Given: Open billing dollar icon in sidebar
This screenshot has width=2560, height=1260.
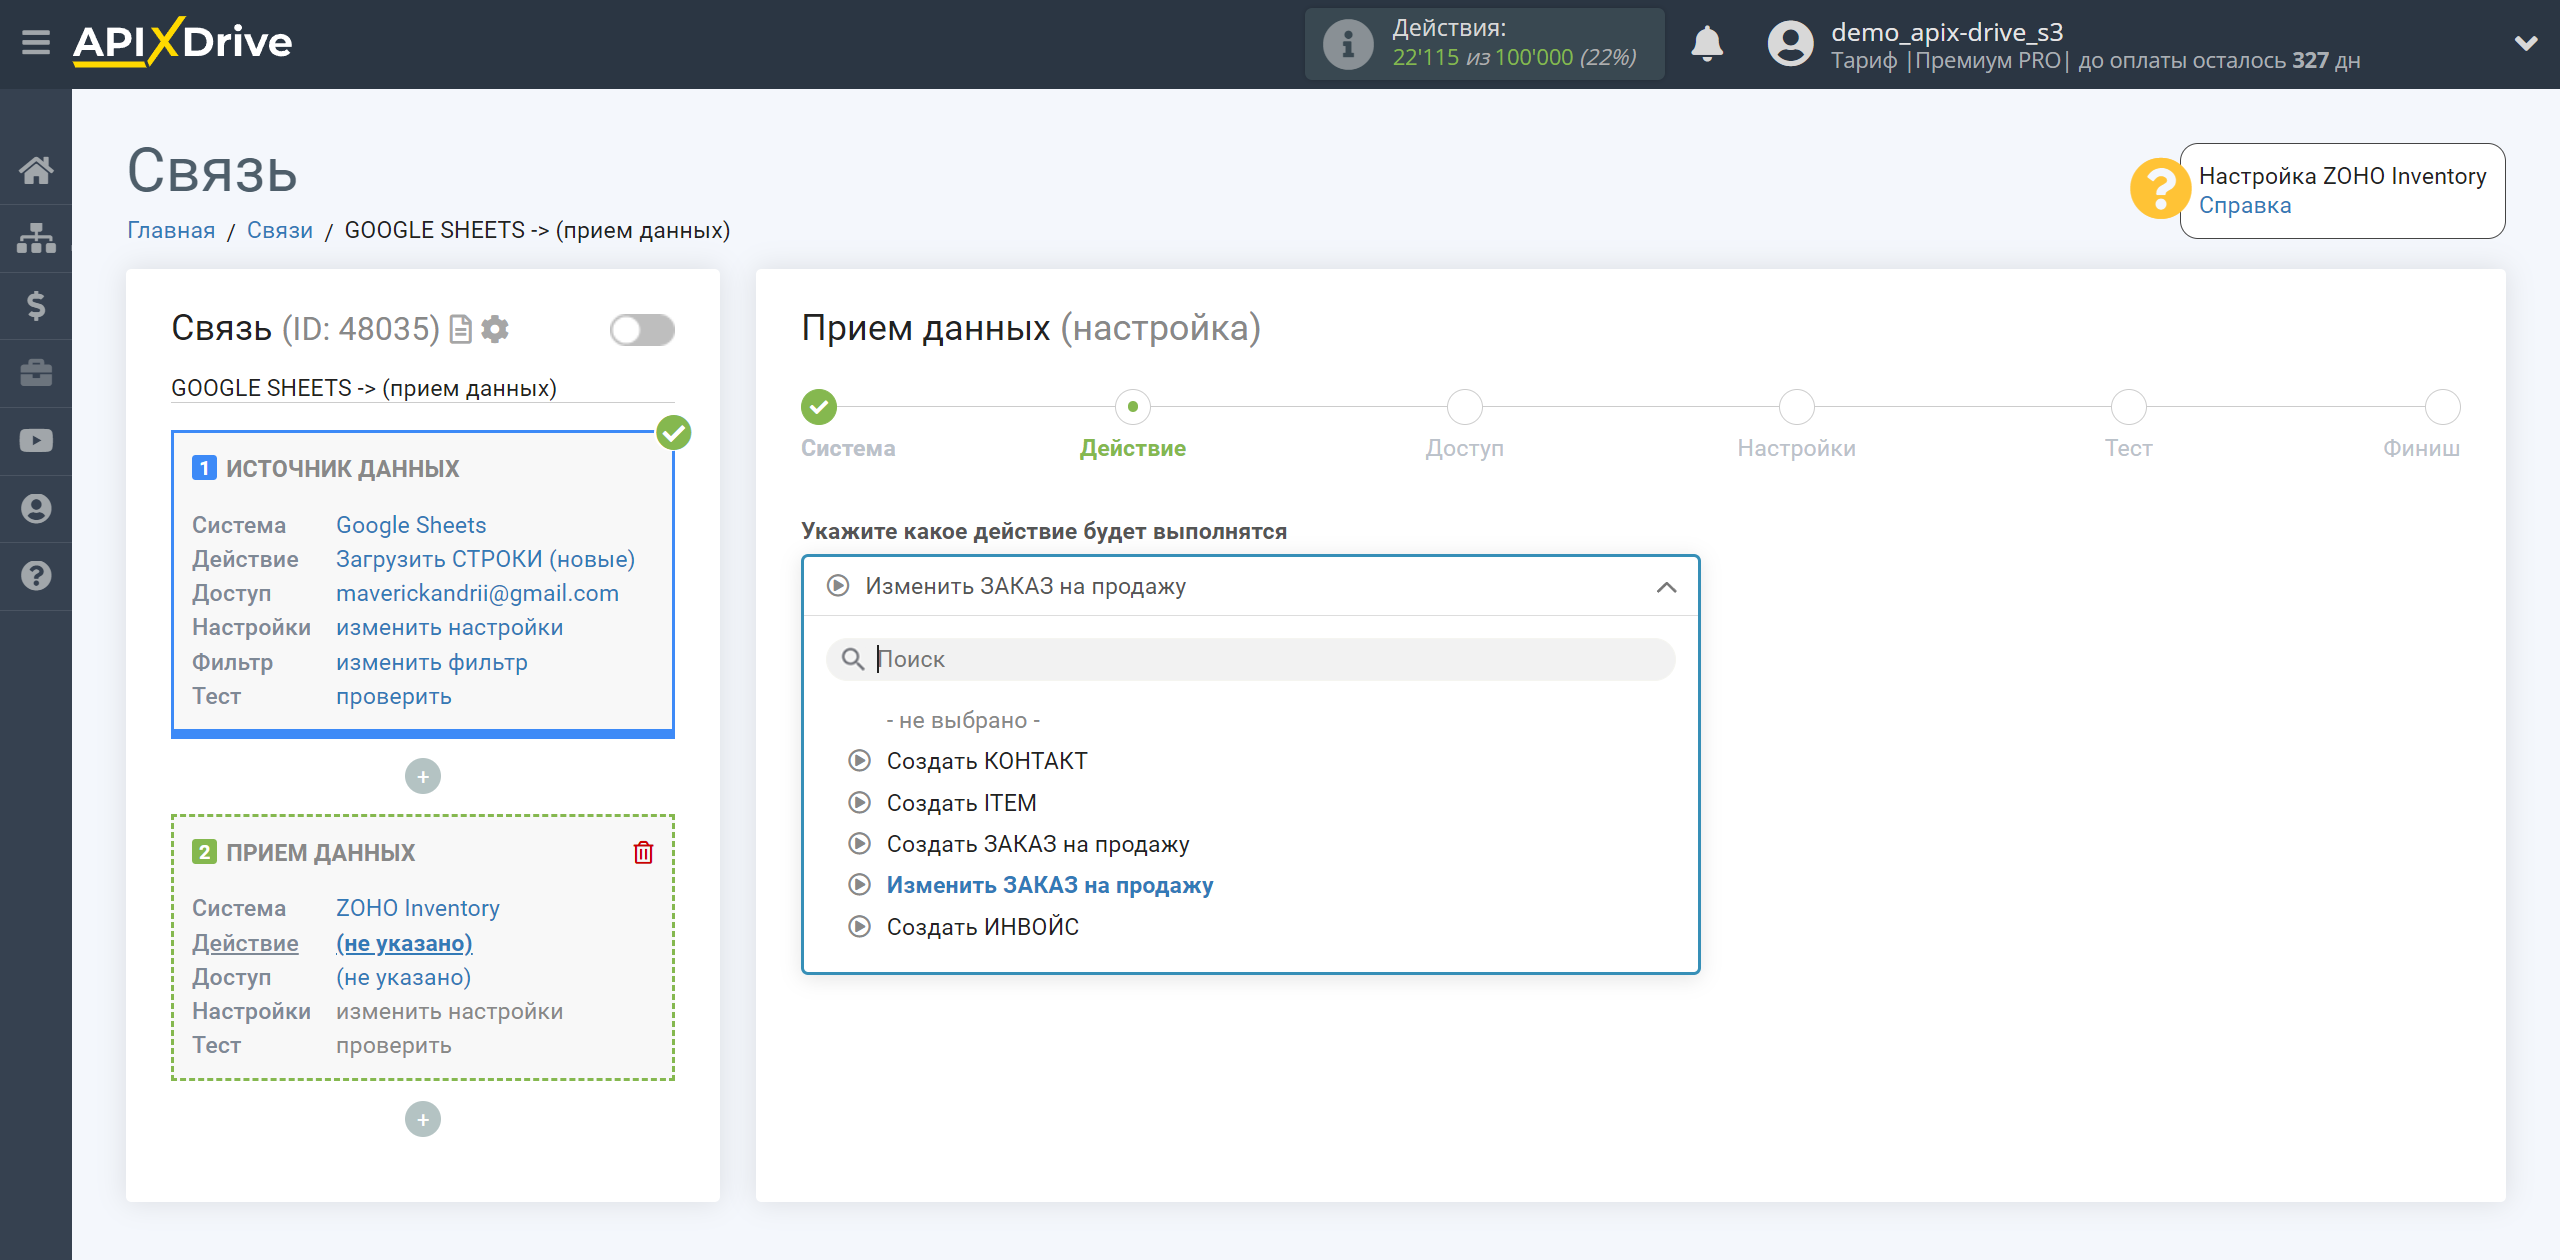Looking at the screenshot, I should 36,305.
